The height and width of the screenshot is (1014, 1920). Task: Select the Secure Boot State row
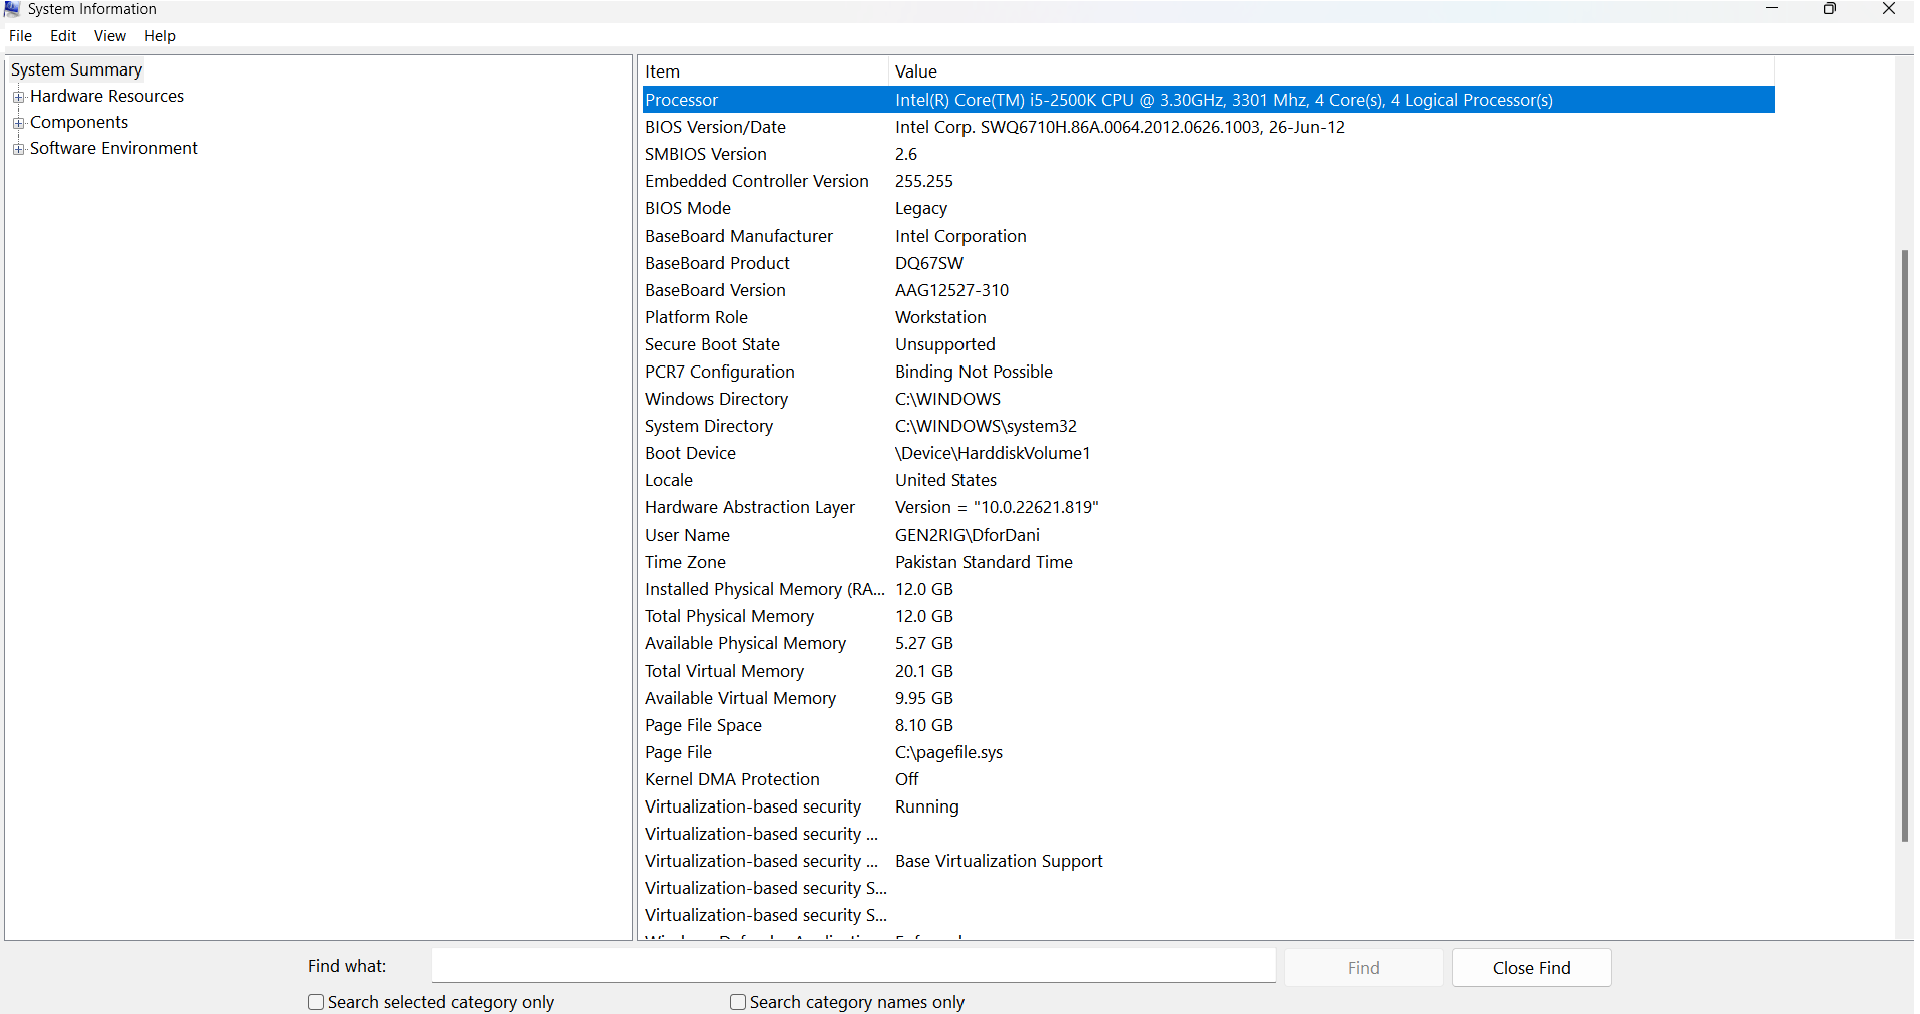[x=1208, y=344]
